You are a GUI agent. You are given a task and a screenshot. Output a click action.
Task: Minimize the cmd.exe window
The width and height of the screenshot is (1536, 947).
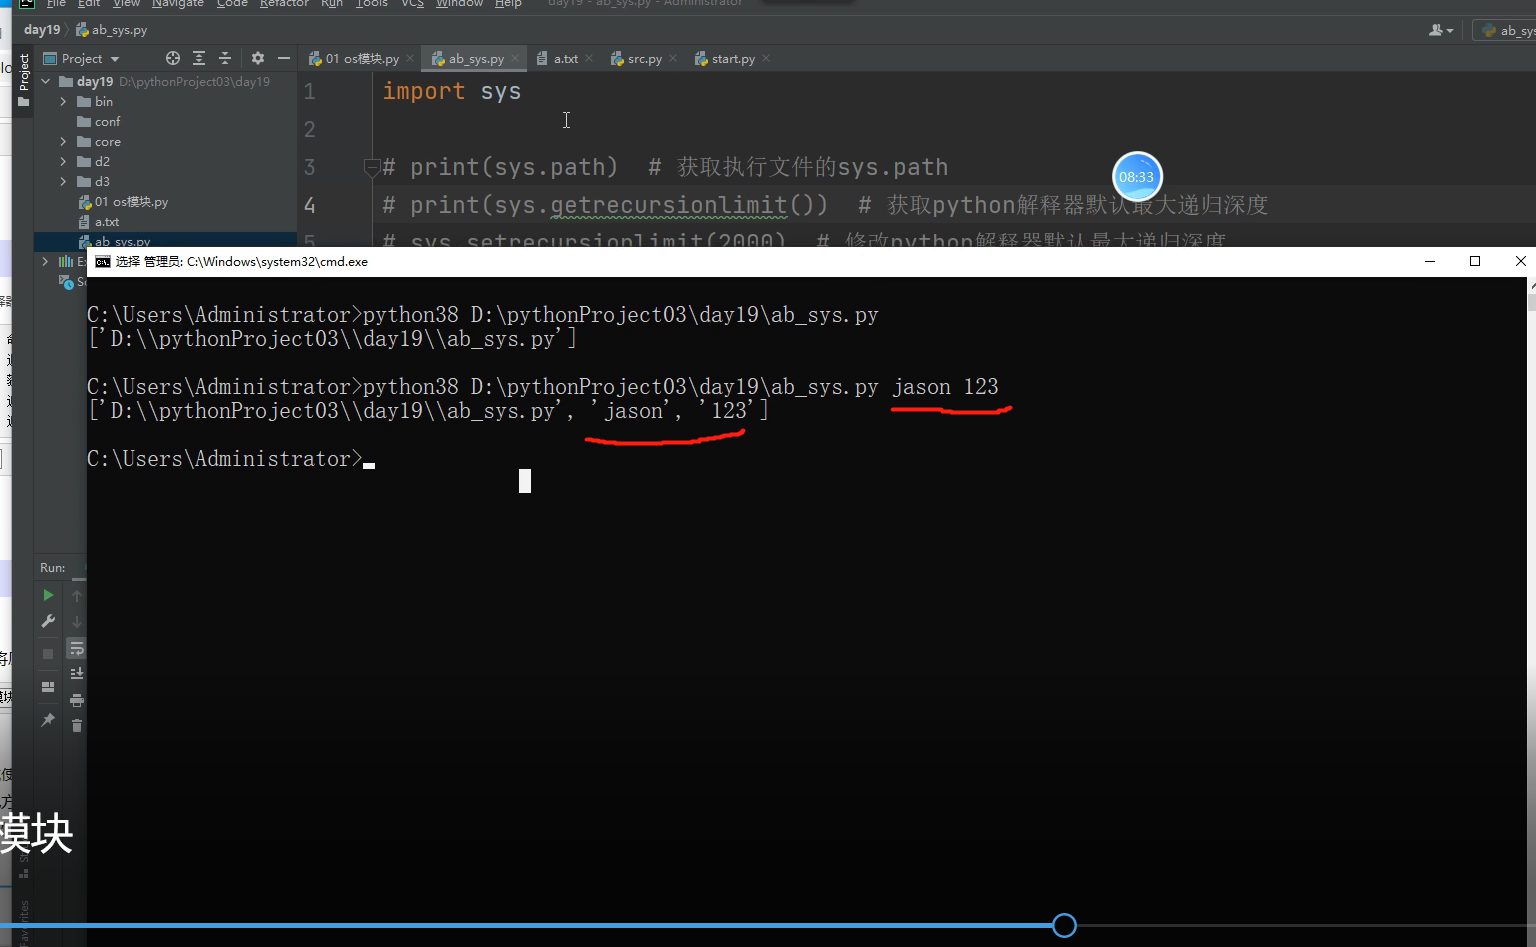(1430, 261)
